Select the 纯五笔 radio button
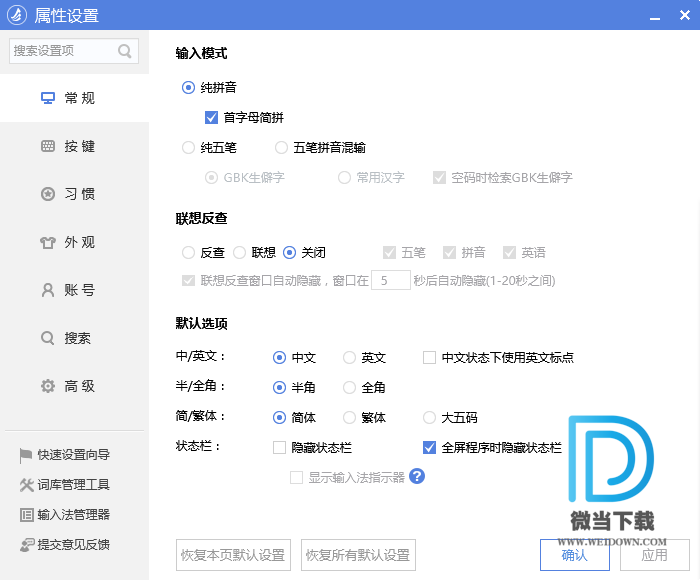700x580 pixels. click(x=189, y=147)
